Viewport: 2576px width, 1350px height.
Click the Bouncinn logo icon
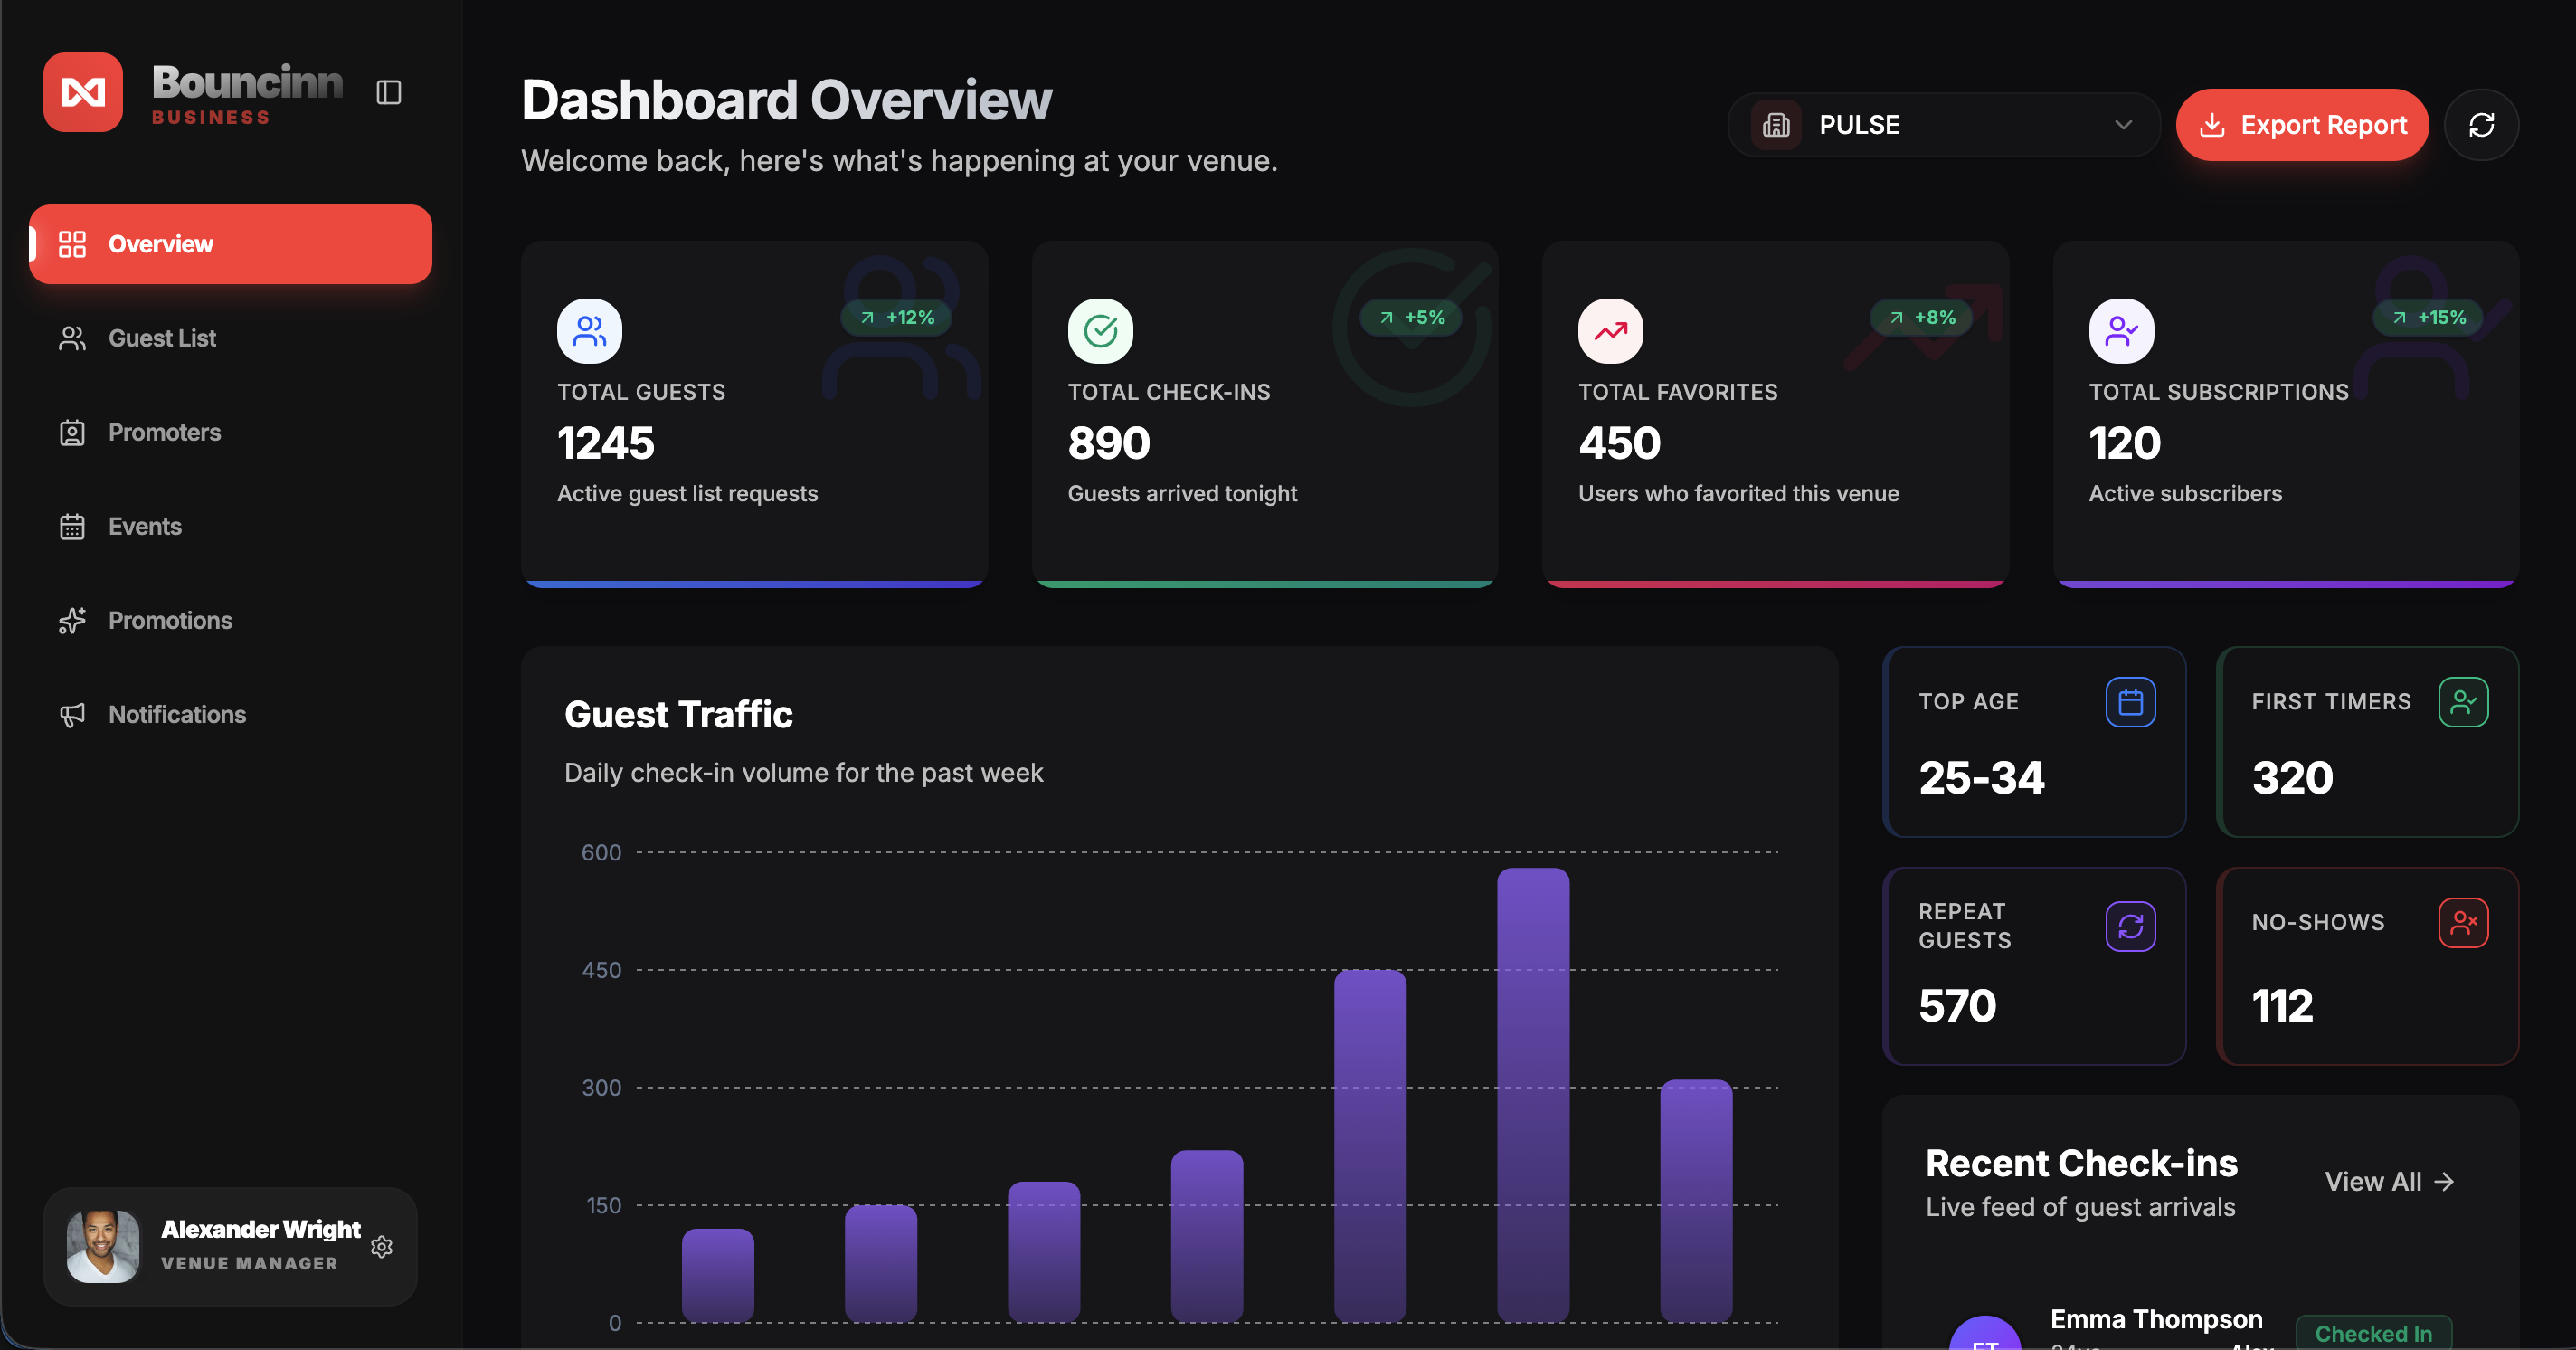coord(83,92)
